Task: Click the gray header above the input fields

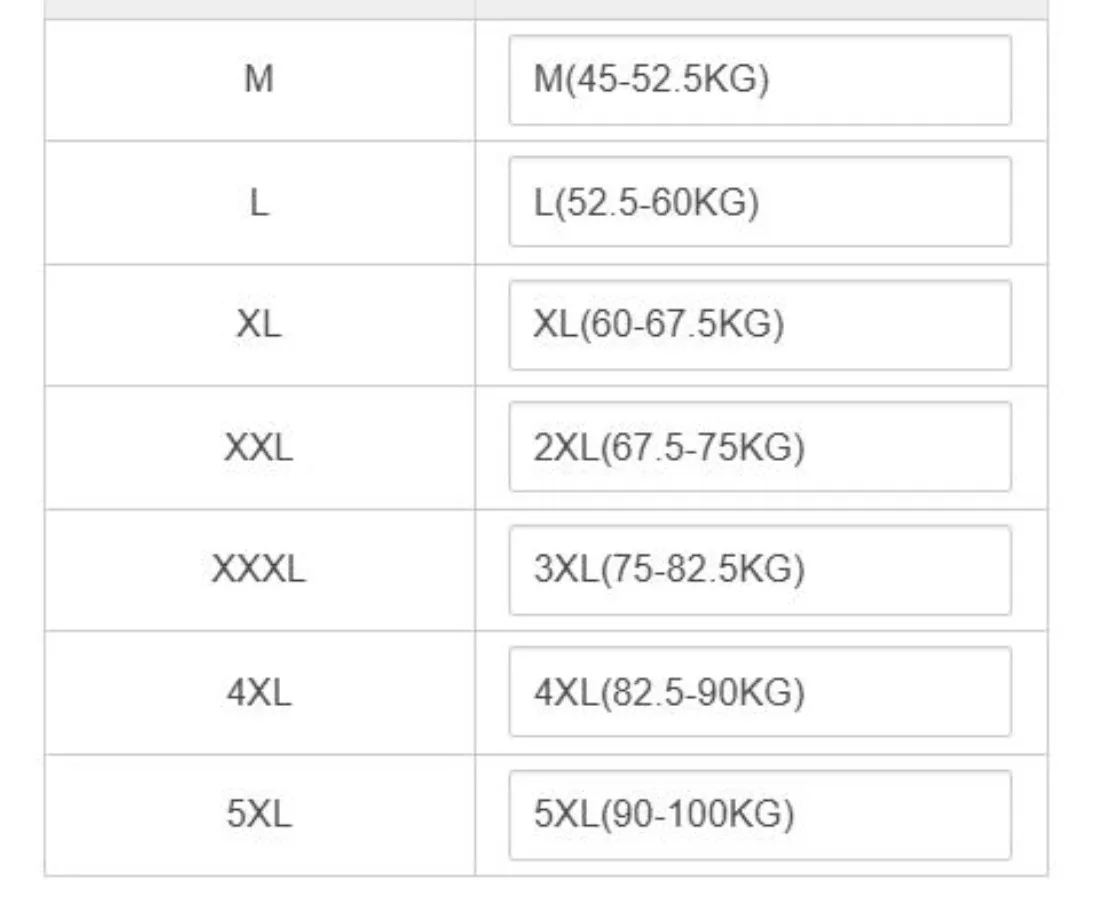Action: (x=761, y=9)
